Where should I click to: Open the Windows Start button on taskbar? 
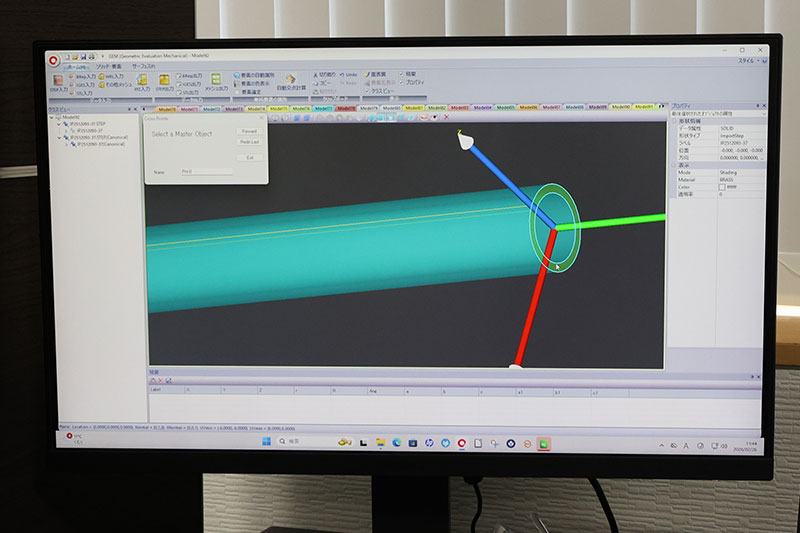tap(266, 441)
